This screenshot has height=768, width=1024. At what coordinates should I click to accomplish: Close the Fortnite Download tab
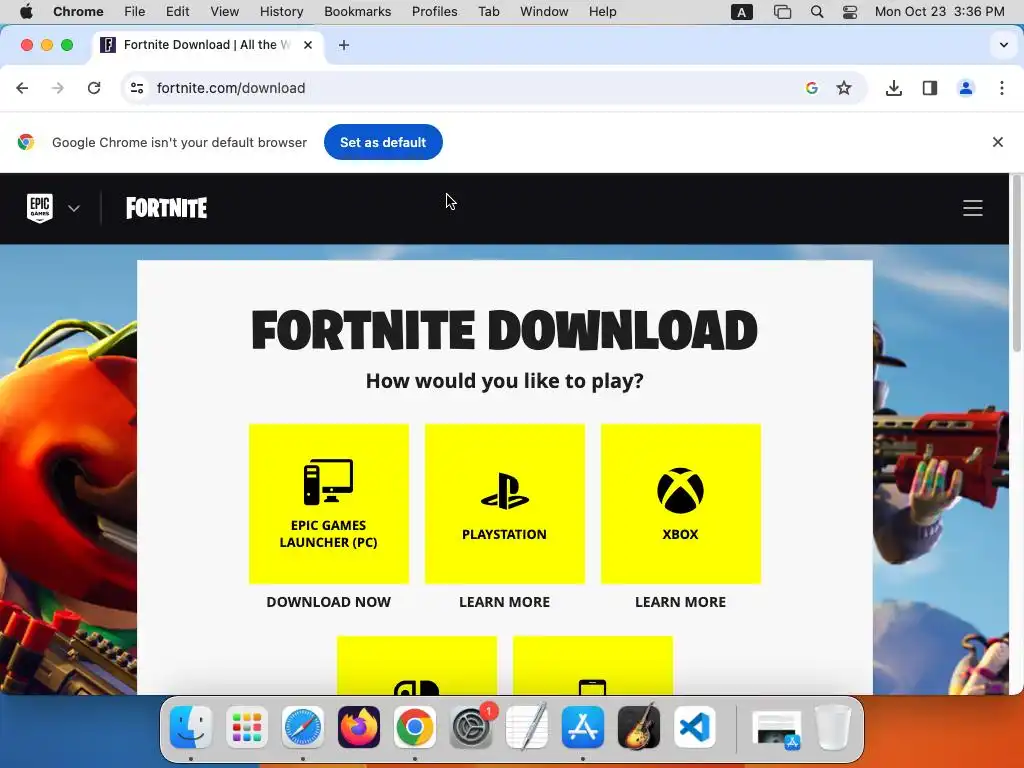click(308, 45)
